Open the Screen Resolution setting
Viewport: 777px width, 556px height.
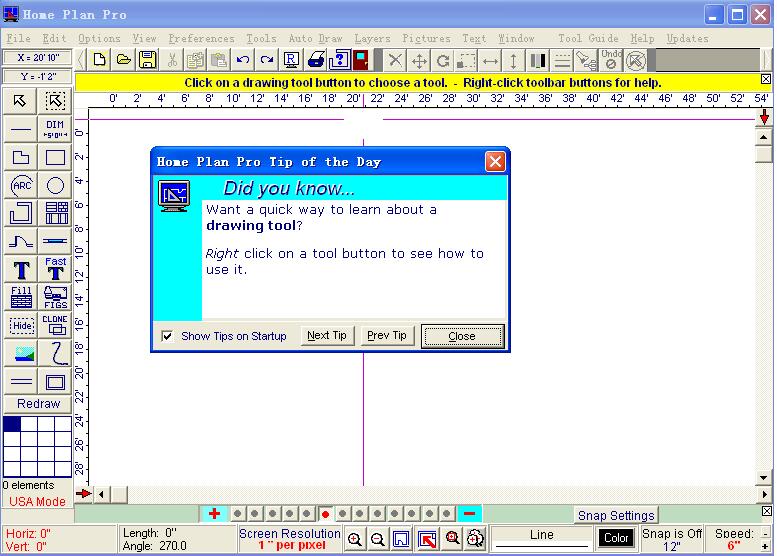pos(289,539)
